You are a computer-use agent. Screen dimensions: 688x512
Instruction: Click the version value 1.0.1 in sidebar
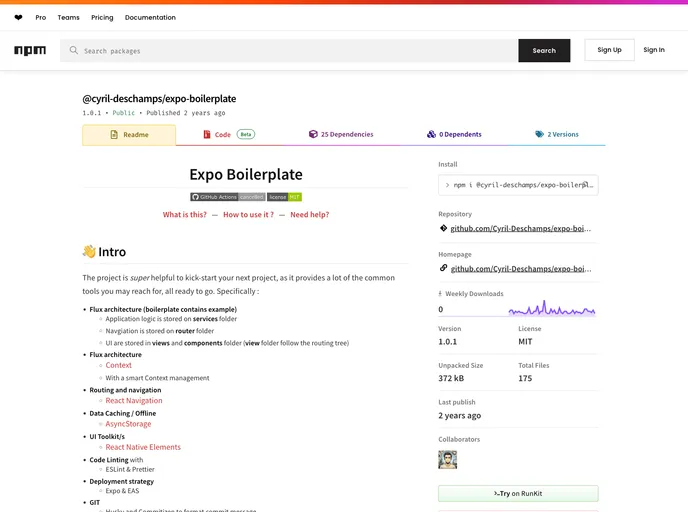point(448,341)
